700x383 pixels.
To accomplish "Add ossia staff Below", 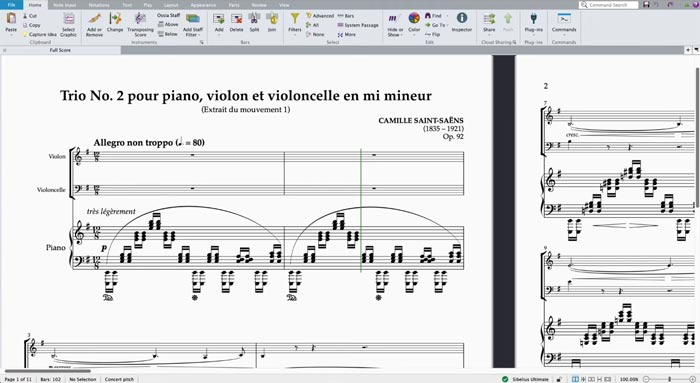I will pos(168,34).
